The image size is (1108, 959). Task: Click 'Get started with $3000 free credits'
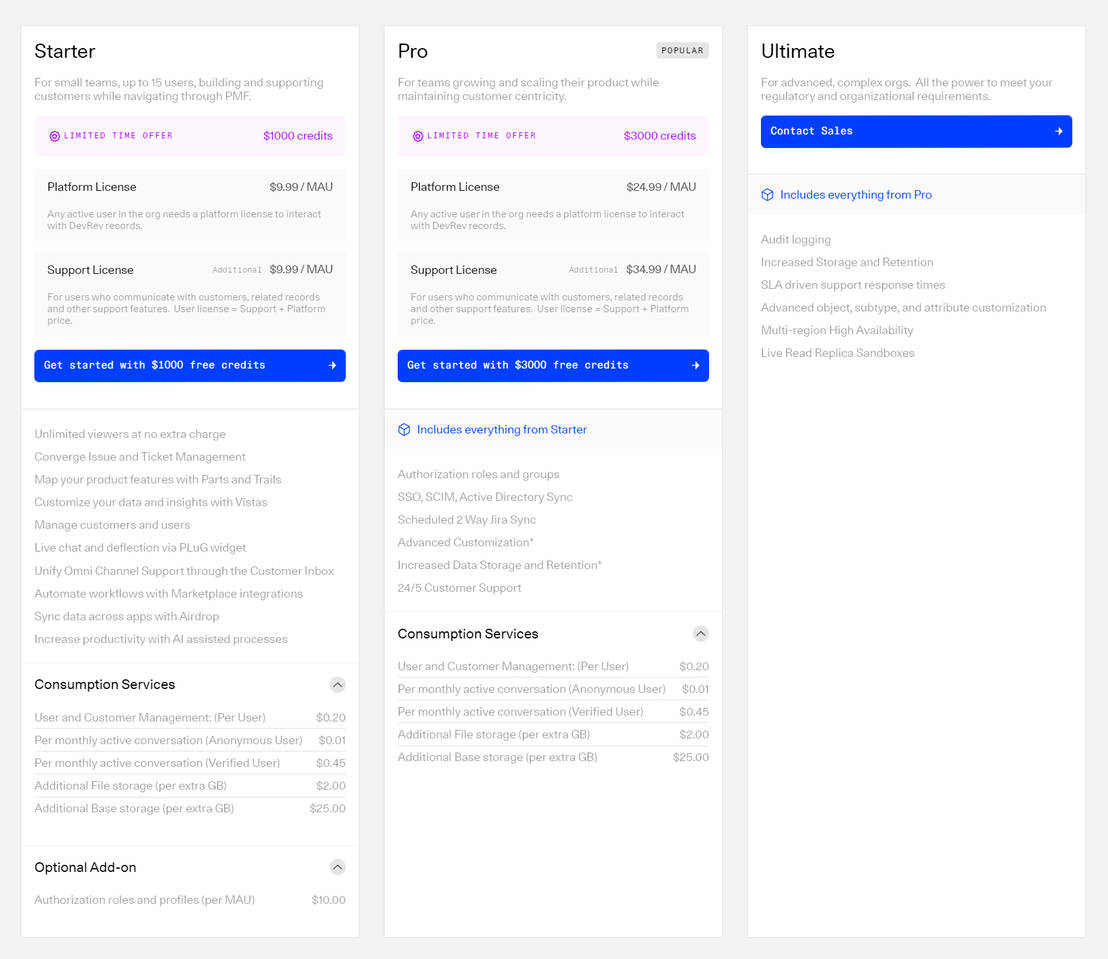pos(553,365)
